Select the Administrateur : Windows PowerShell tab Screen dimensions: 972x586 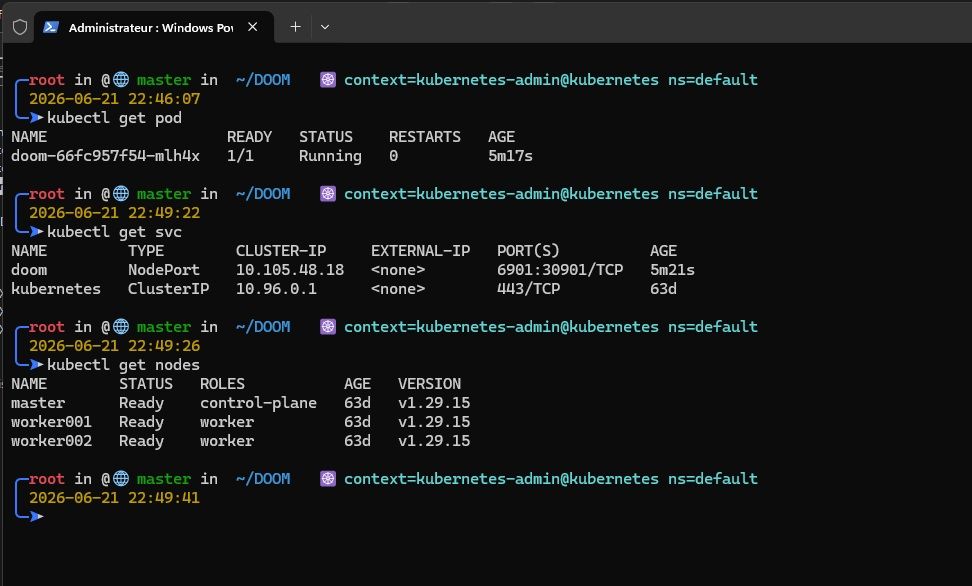pos(153,27)
